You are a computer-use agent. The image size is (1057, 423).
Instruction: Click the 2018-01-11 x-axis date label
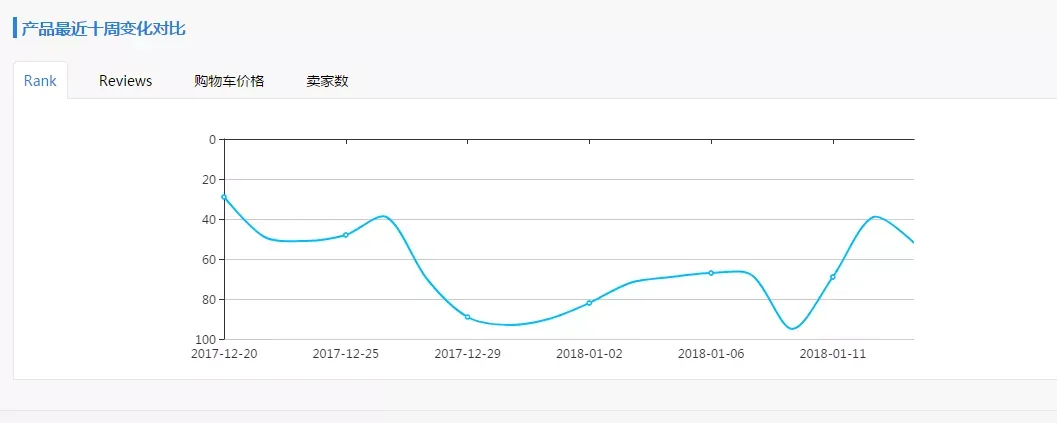[x=833, y=354]
